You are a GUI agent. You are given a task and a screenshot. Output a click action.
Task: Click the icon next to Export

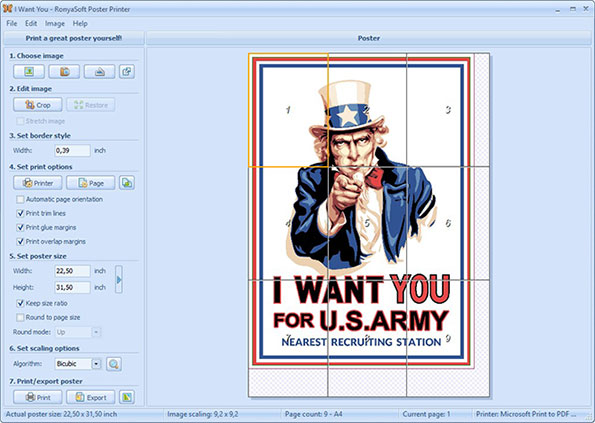[127, 397]
